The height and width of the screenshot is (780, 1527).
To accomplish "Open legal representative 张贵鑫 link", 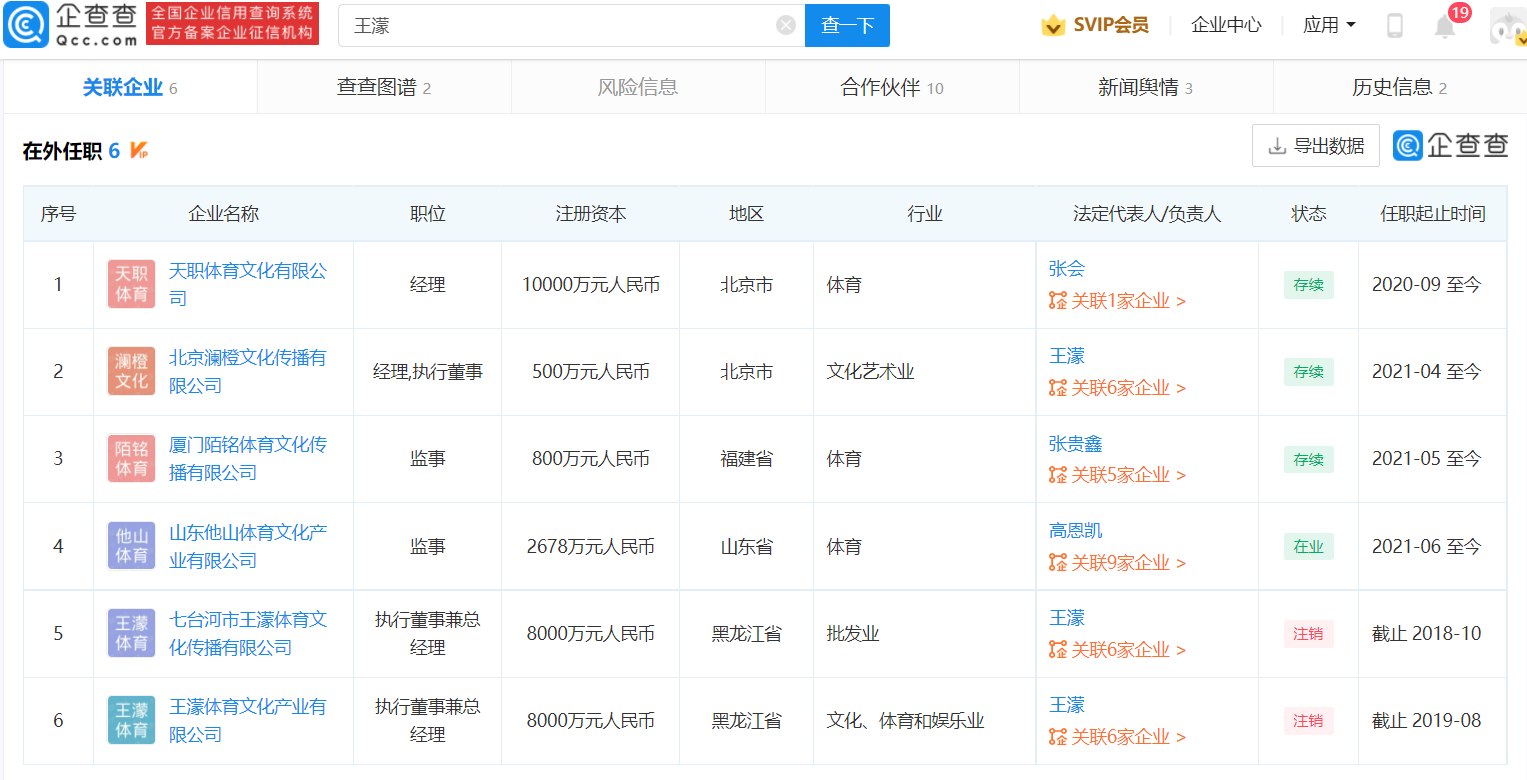I will (1075, 443).
